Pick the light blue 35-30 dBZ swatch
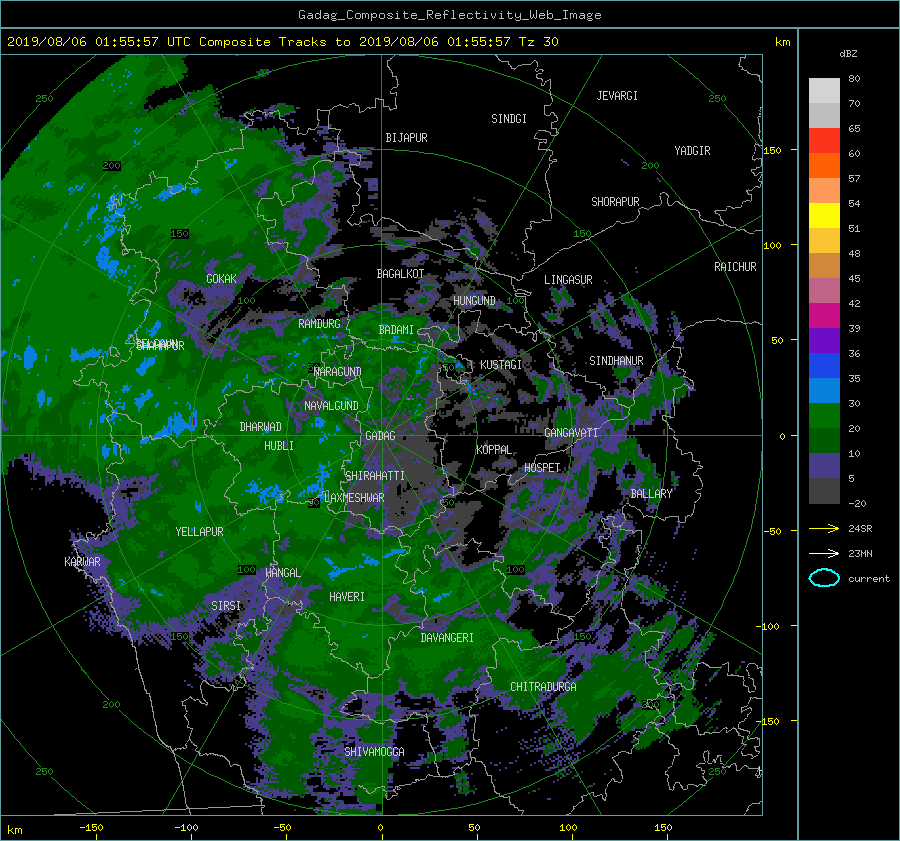This screenshot has height=841, width=900. (824, 391)
